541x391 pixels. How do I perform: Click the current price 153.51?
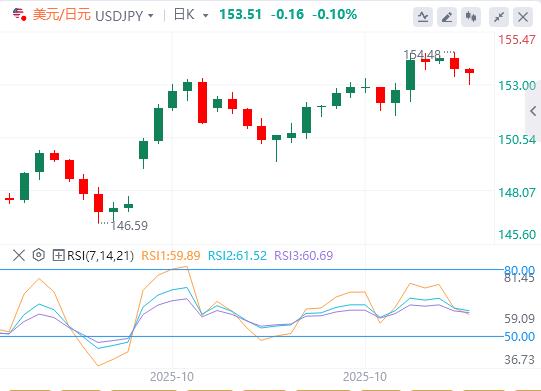240,14
